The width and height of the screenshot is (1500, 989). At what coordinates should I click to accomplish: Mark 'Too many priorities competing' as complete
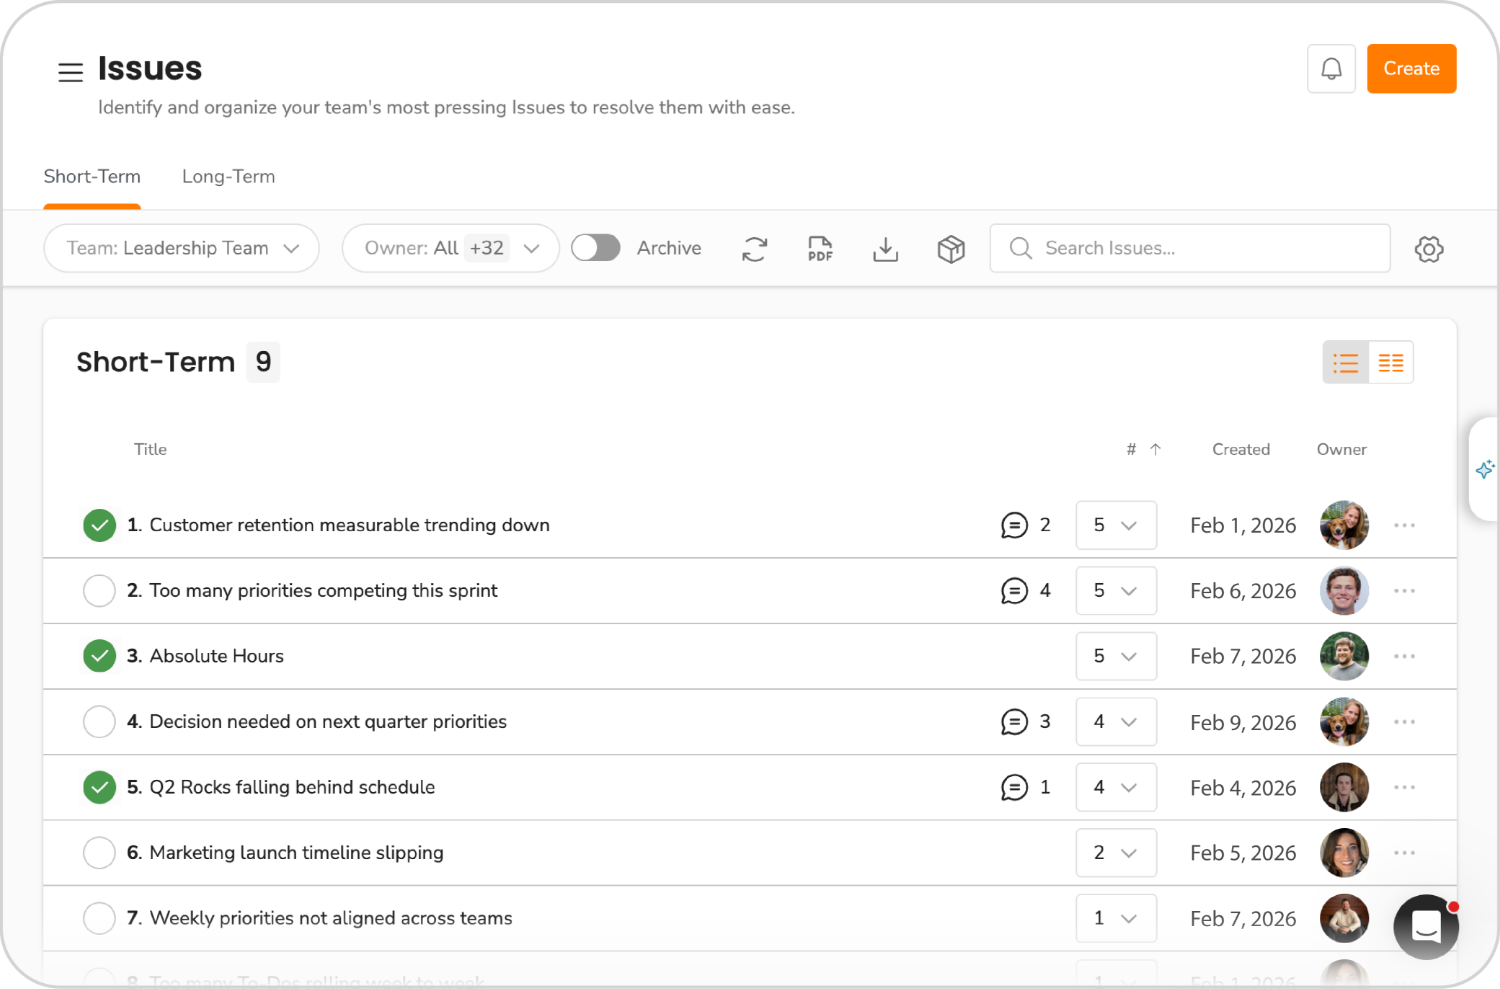coord(99,591)
